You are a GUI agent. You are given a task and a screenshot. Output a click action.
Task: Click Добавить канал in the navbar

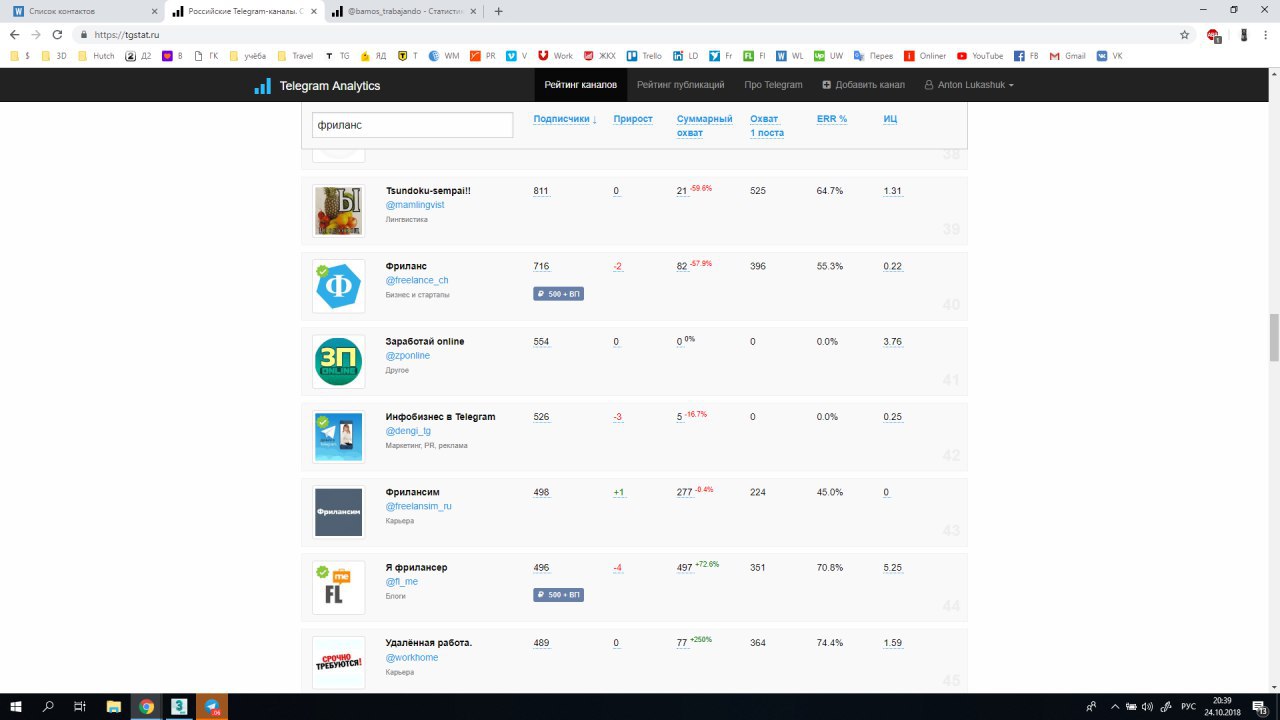click(863, 85)
